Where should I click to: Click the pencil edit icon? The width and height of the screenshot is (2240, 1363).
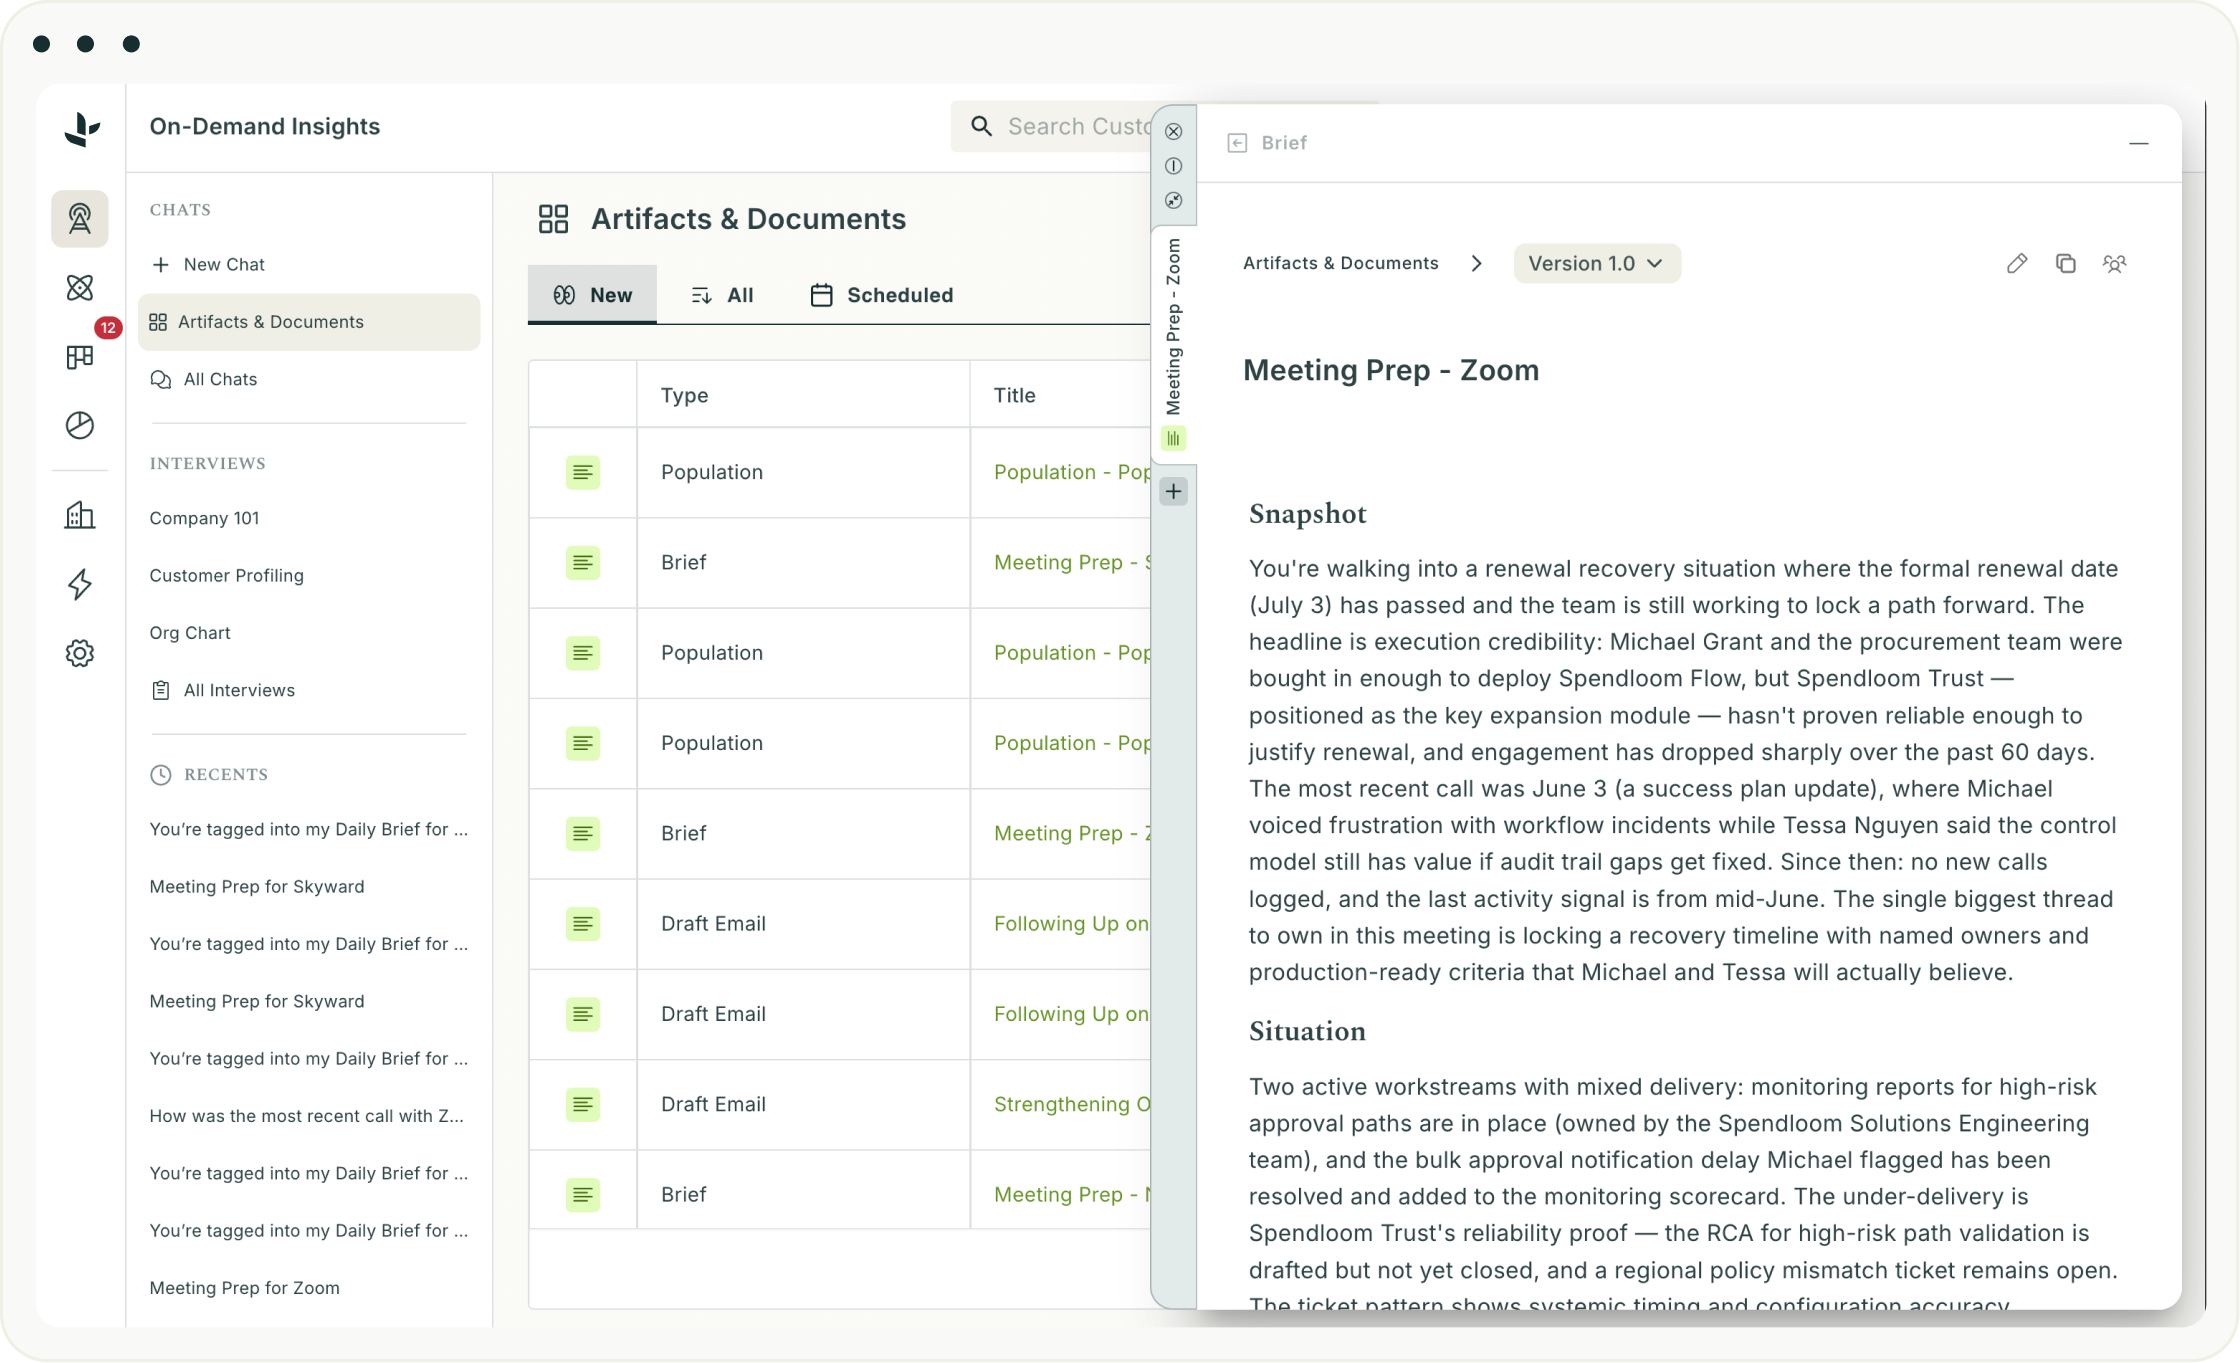(x=2017, y=263)
